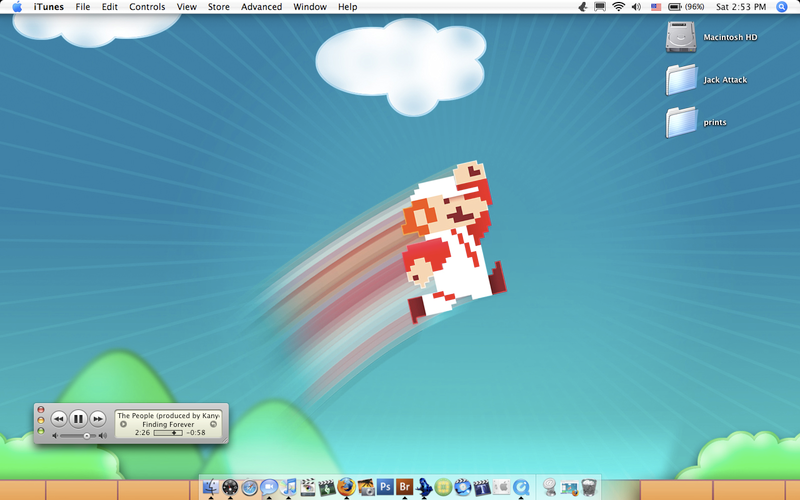
Task: Open the iTunes application menu
Action: pyautogui.click(x=48, y=7)
